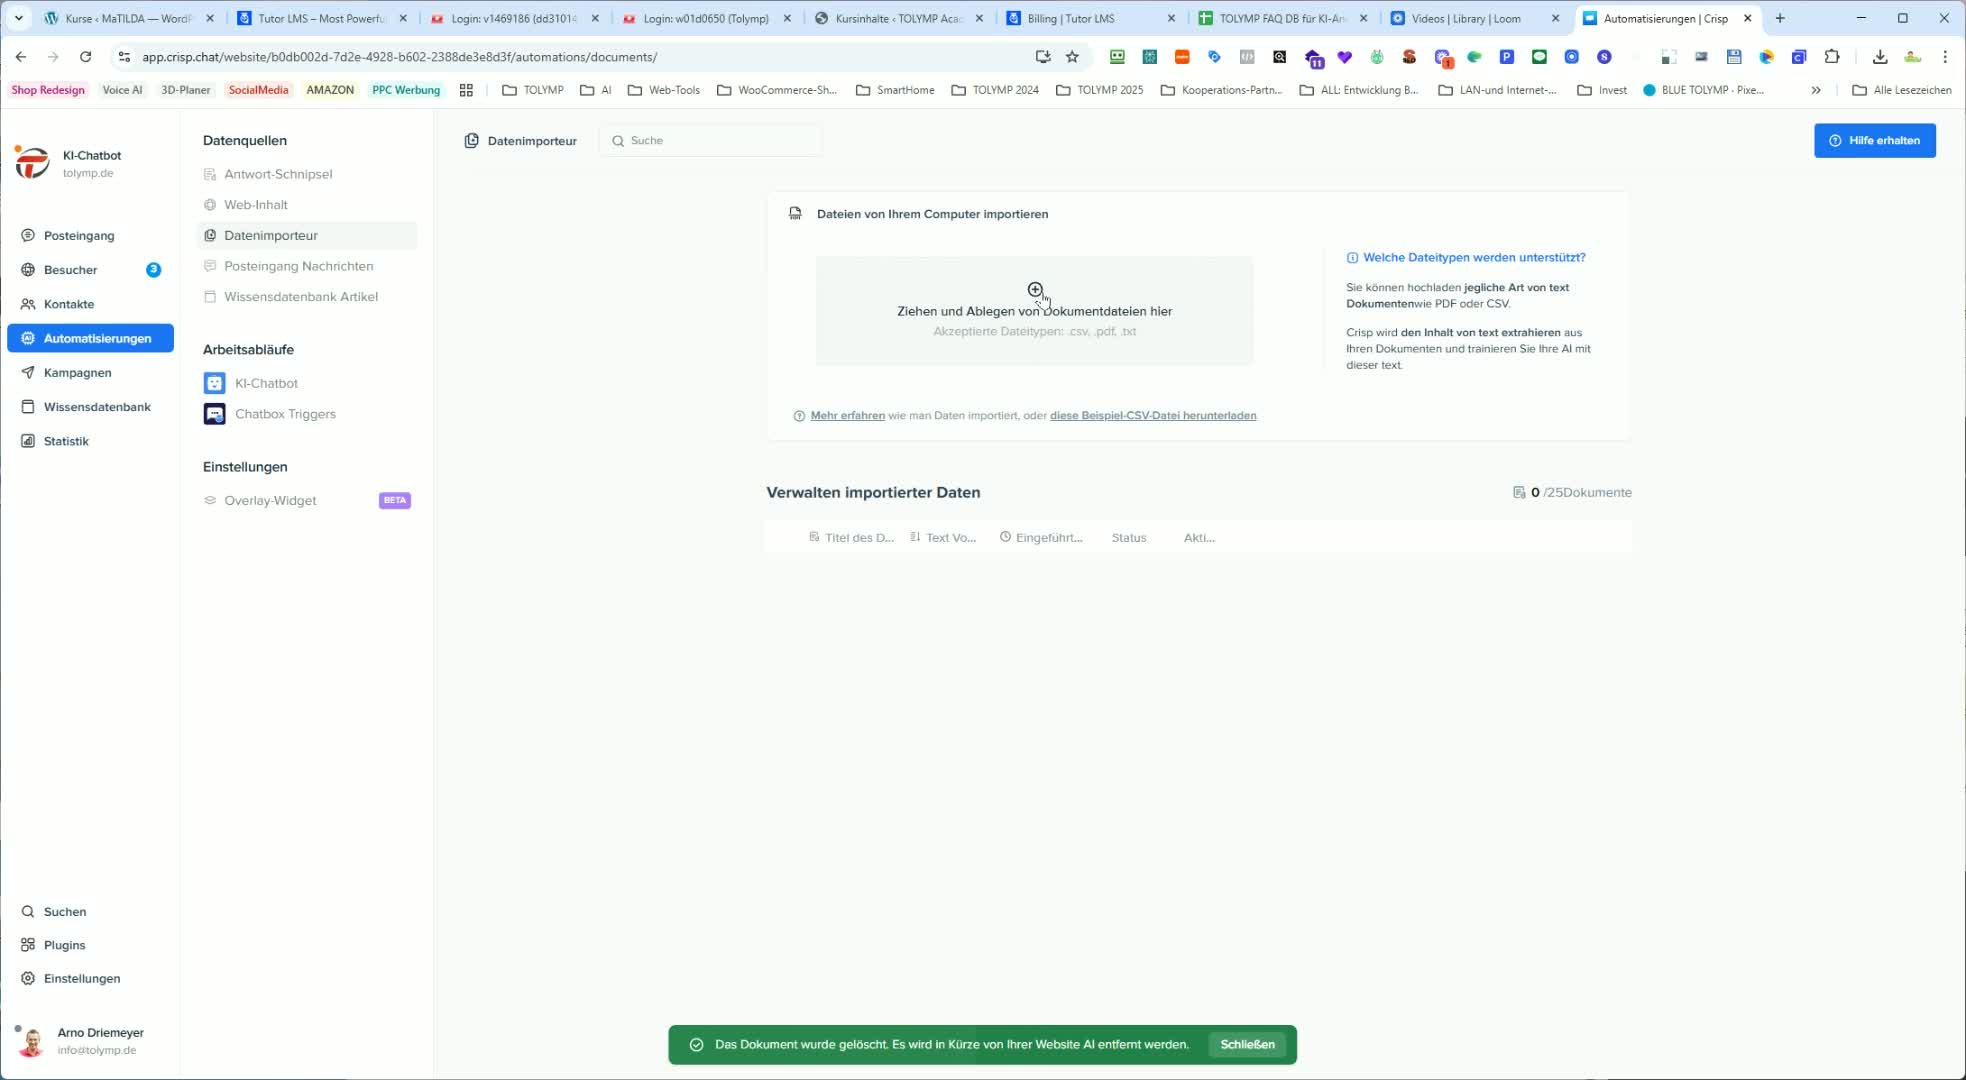
Task: Select the Antwort-Schnipsel data source
Action: (278, 174)
